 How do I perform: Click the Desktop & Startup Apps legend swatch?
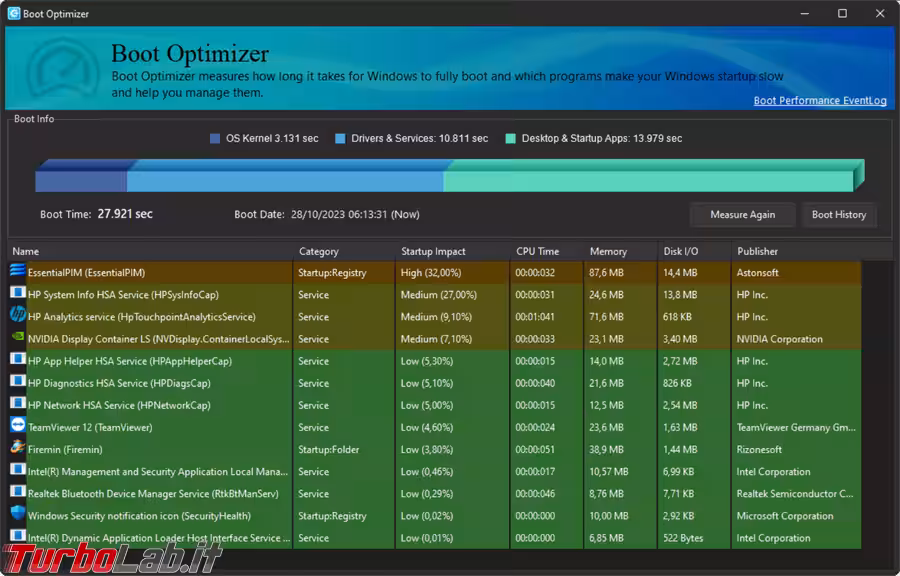pyautogui.click(x=511, y=139)
